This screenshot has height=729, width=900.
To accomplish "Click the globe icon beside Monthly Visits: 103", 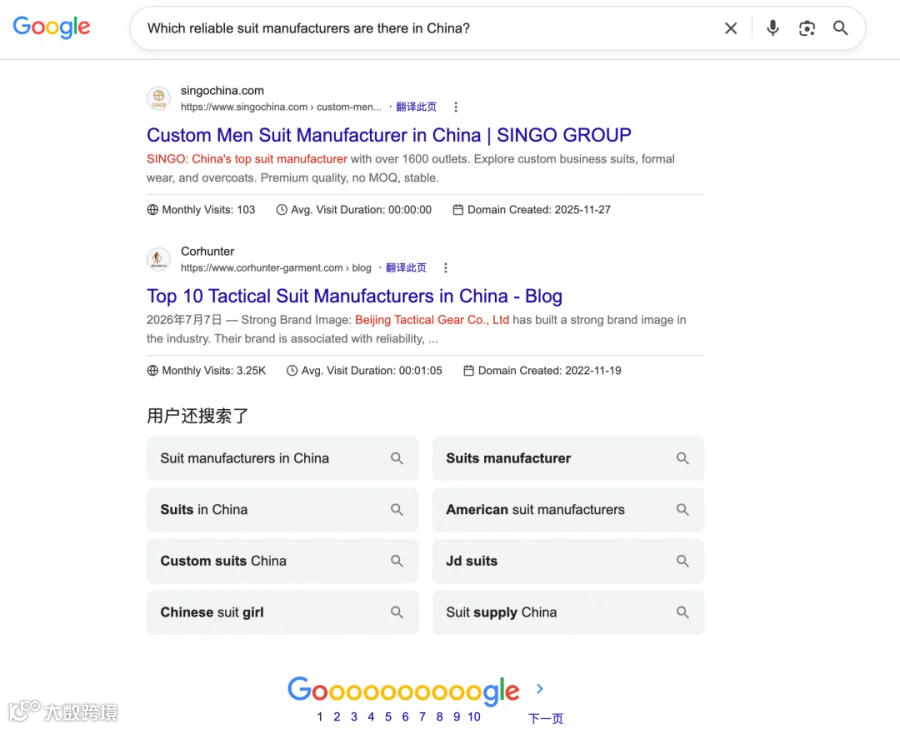I will [152, 210].
